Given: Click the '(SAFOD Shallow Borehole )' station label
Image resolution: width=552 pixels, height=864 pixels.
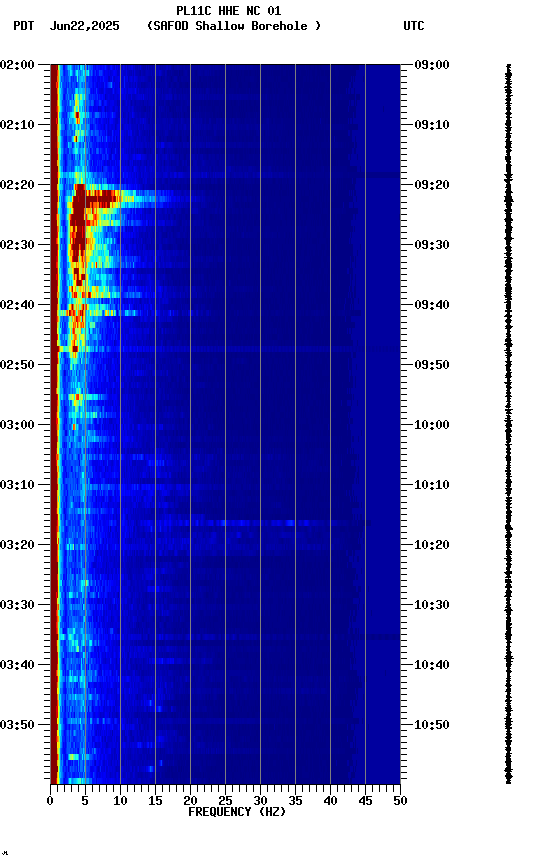Looking at the screenshot, I should pyautogui.click(x=234, y=26).
